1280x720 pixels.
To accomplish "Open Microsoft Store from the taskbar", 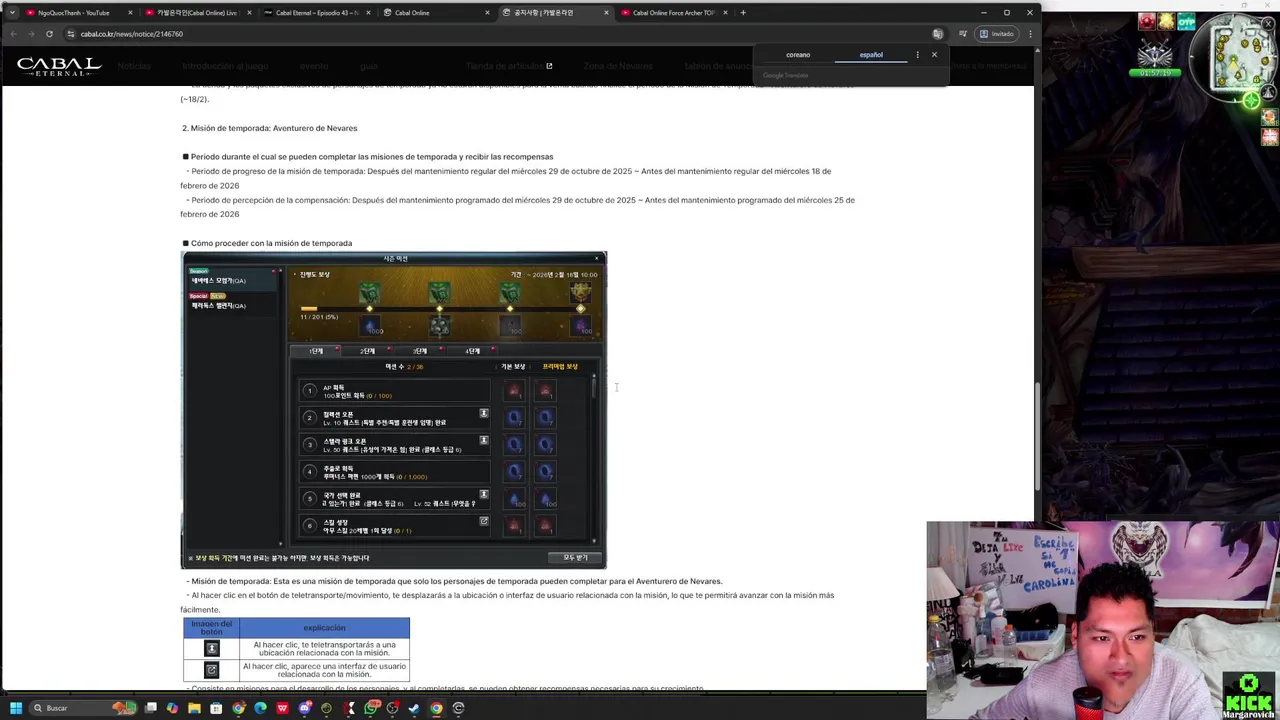I will [x=216, y=708].
